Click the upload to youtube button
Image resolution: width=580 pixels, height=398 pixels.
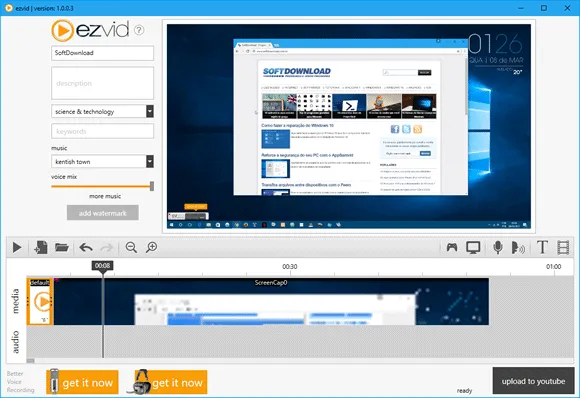click(x=533, y=381)
